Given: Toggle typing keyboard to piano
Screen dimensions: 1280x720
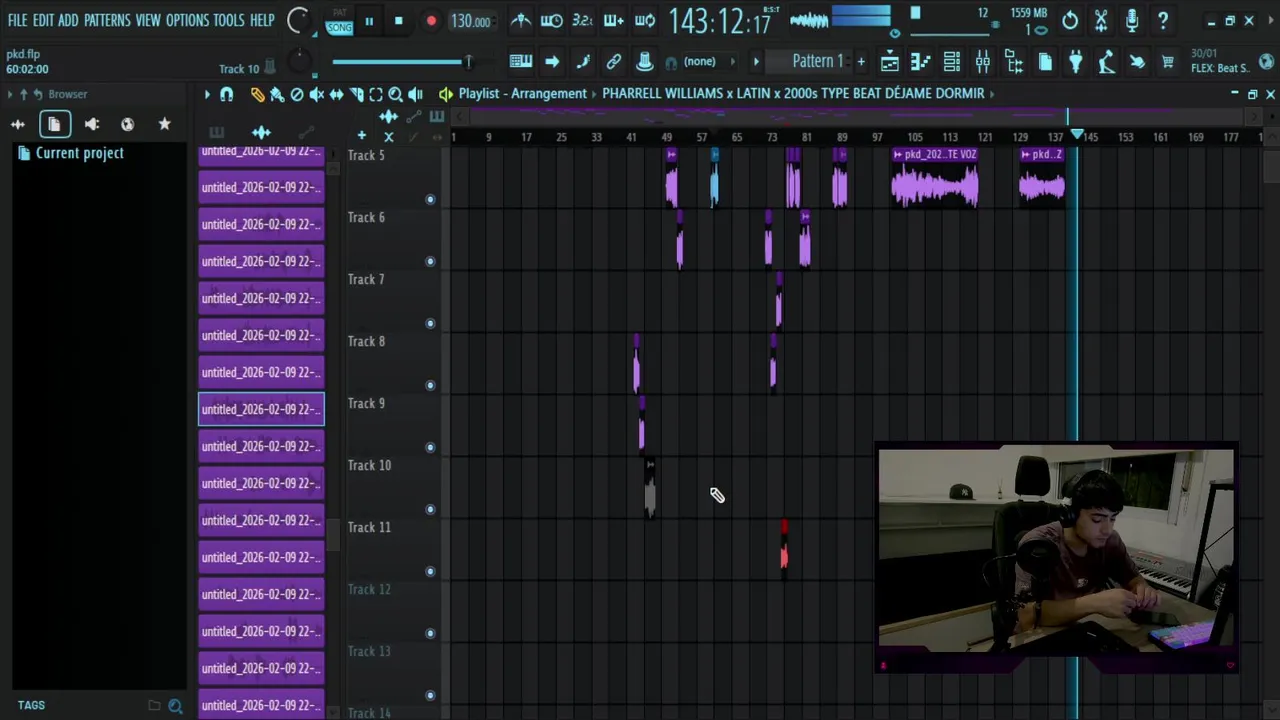Looking at the screenshot, I should [x=520, y=62].
